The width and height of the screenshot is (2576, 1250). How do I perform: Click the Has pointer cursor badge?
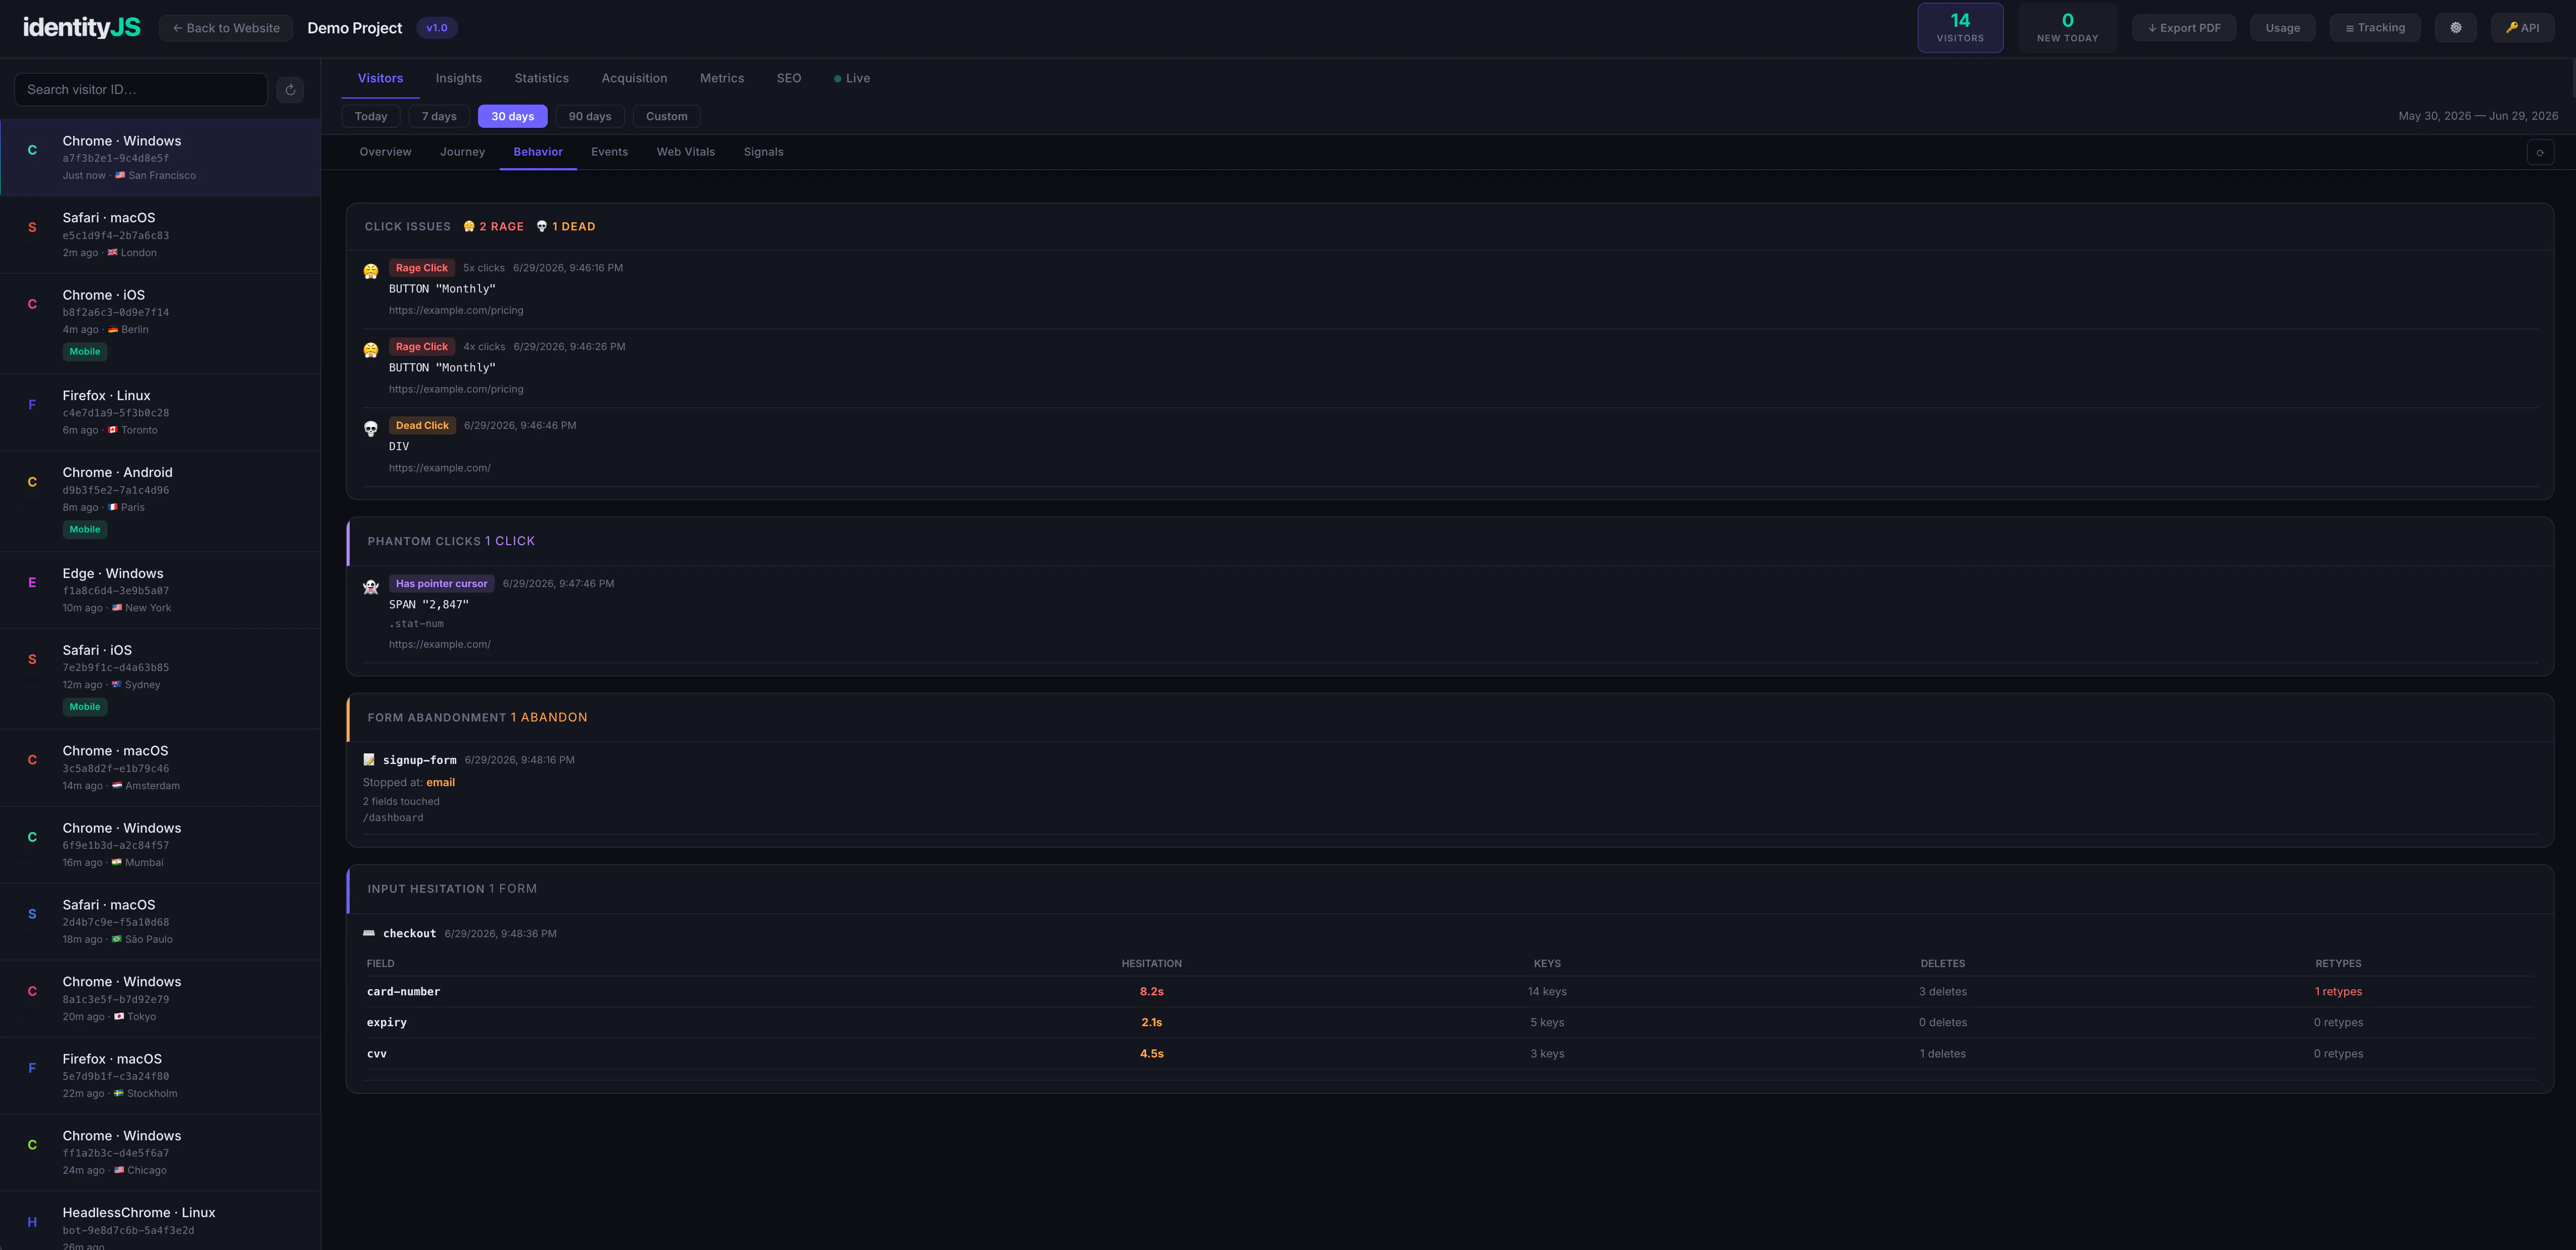[441, 584]
